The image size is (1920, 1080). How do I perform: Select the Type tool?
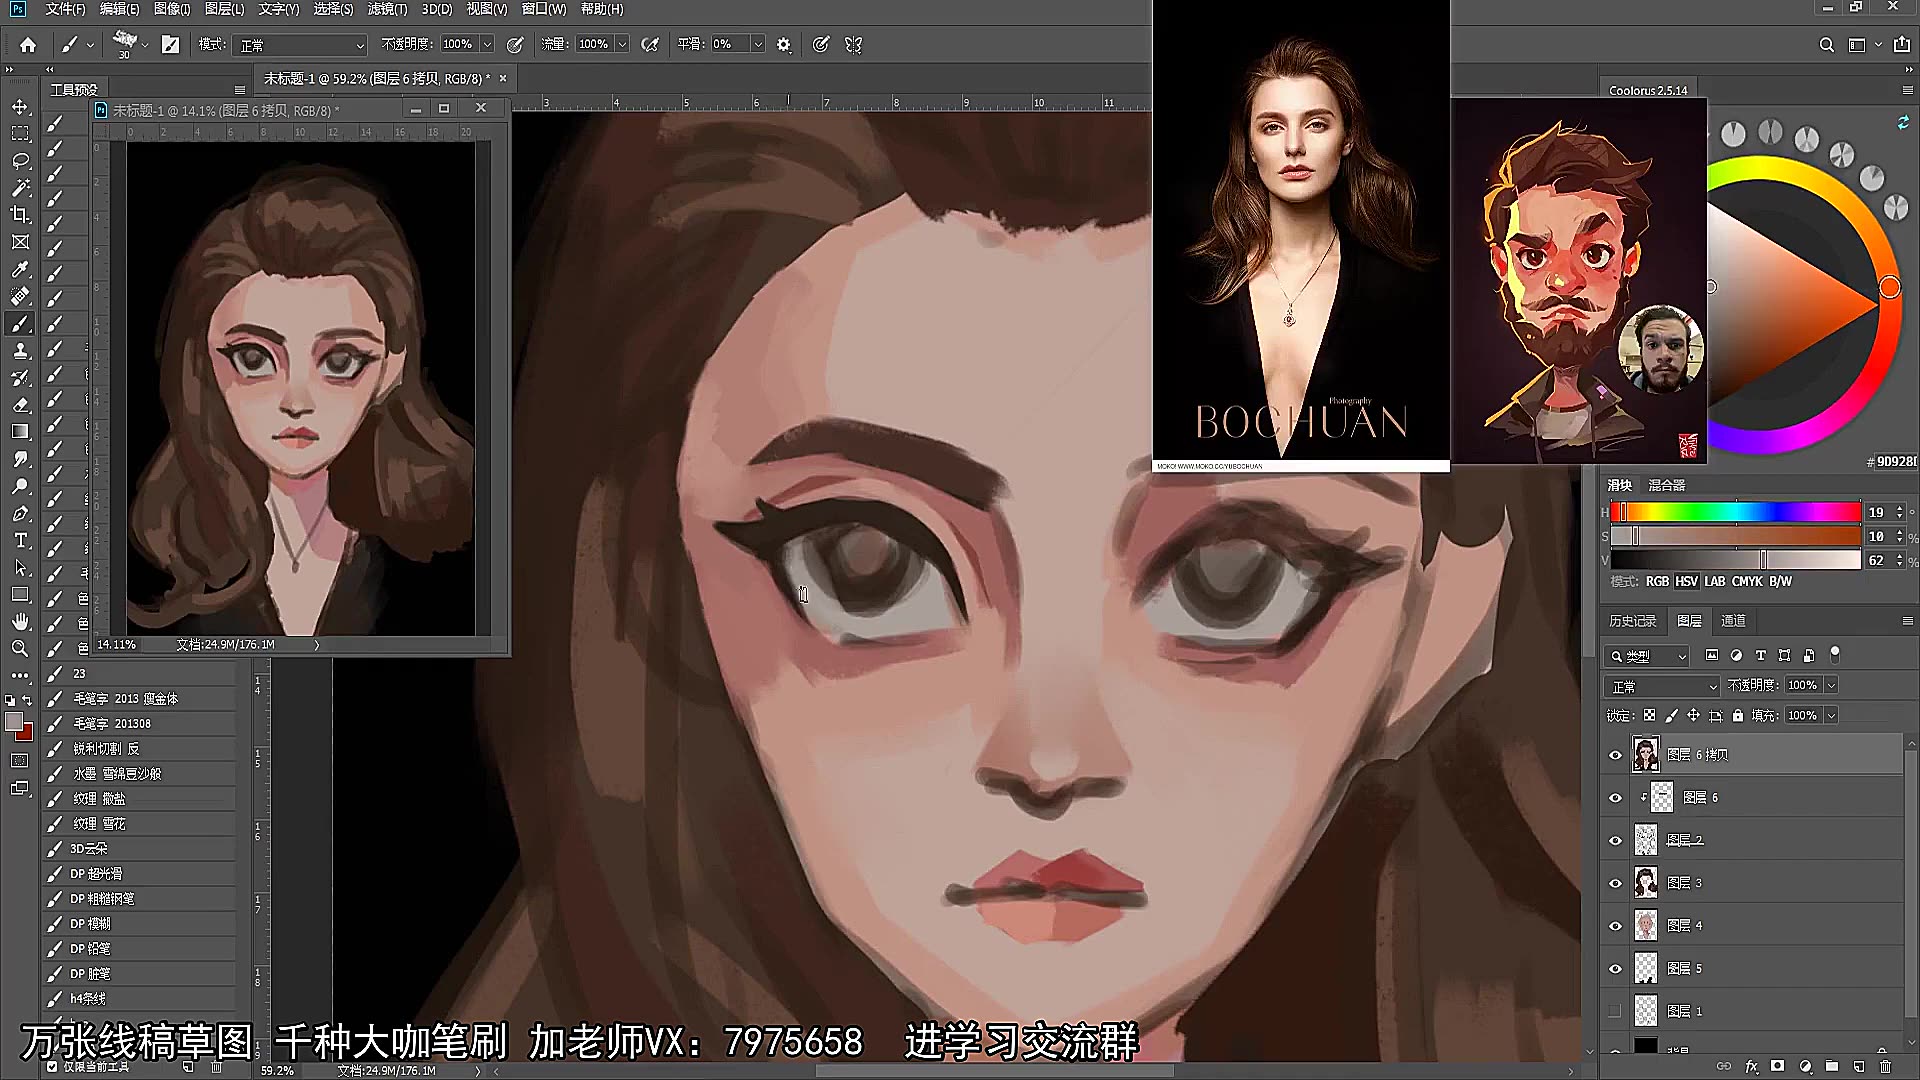[20, 540]
